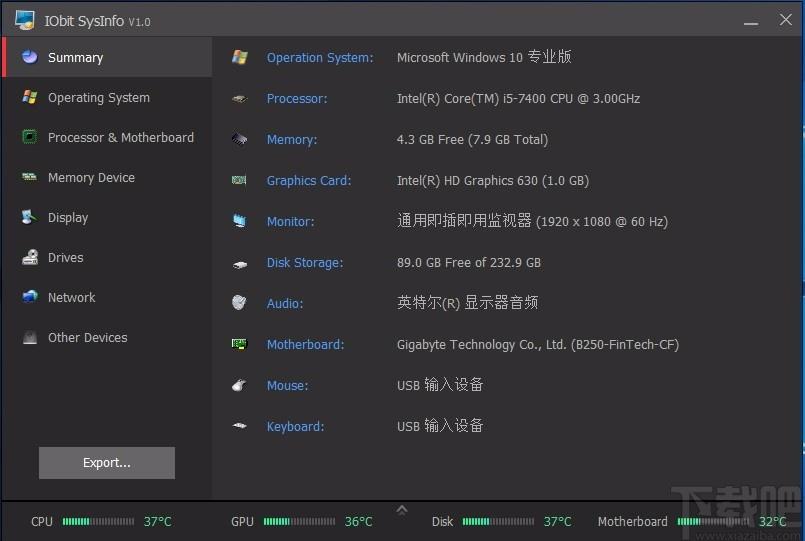This screenshot has height=541, width=805.
Task: Click the monitor icon beside Monitor label
Action: (240, 221)
